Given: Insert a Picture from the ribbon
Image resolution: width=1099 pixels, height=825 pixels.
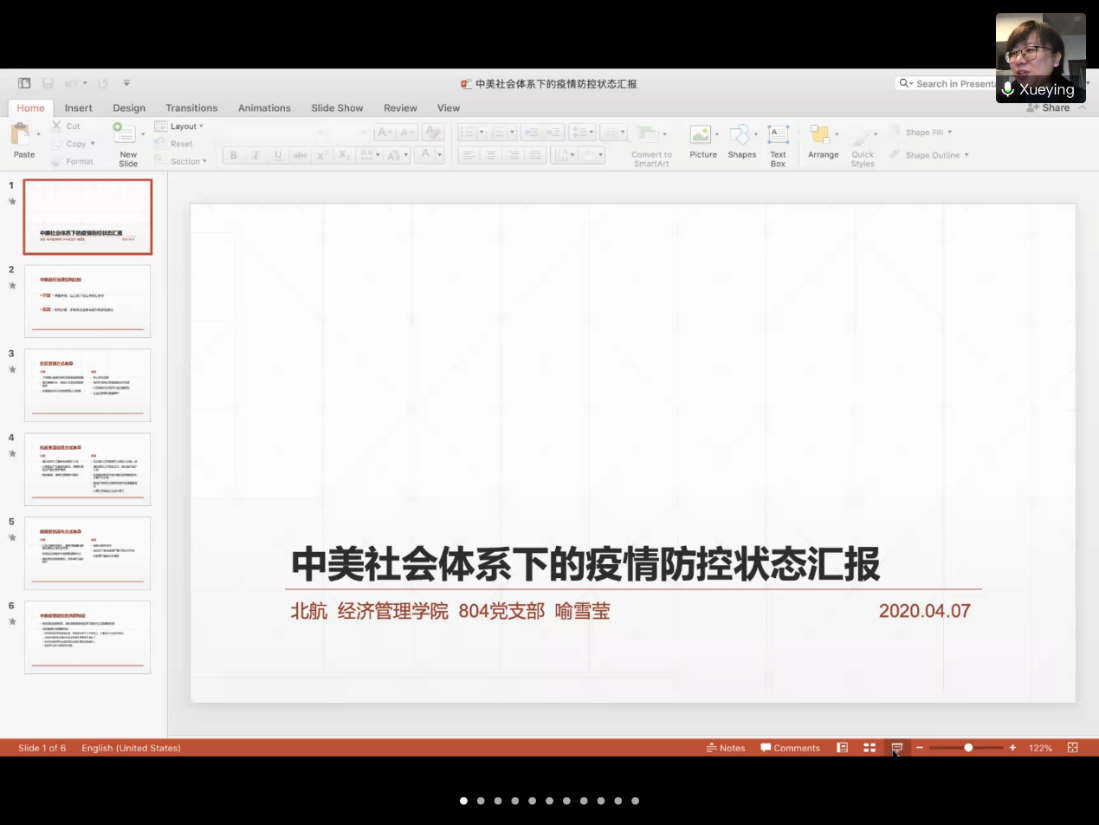Looking at the screenshot, I should click(x=702, y=136).
